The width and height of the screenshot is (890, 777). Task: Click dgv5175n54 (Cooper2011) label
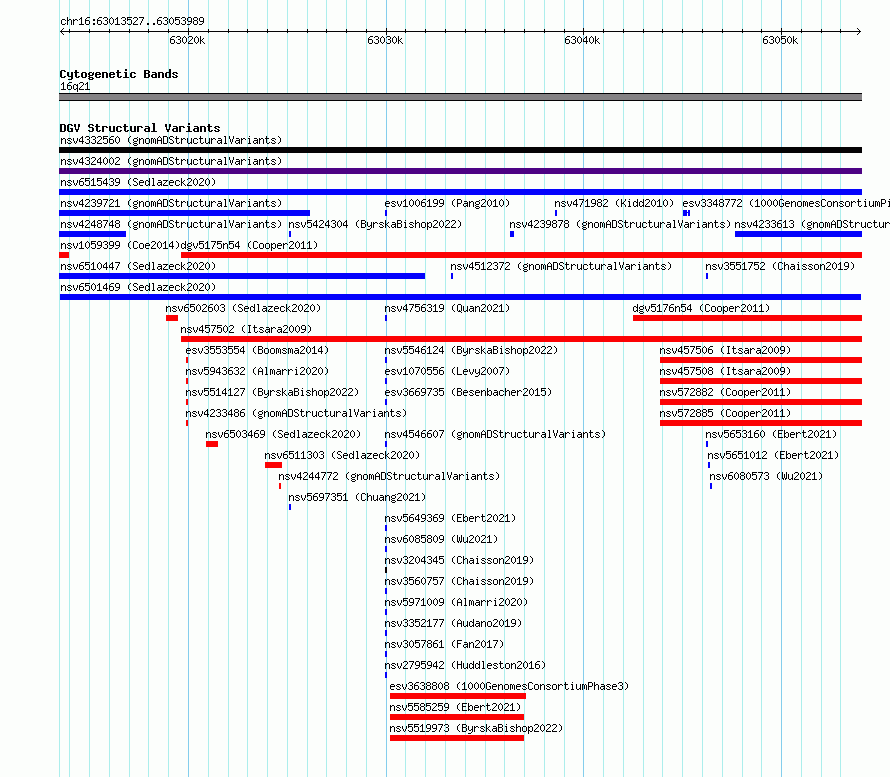[249, 245]
